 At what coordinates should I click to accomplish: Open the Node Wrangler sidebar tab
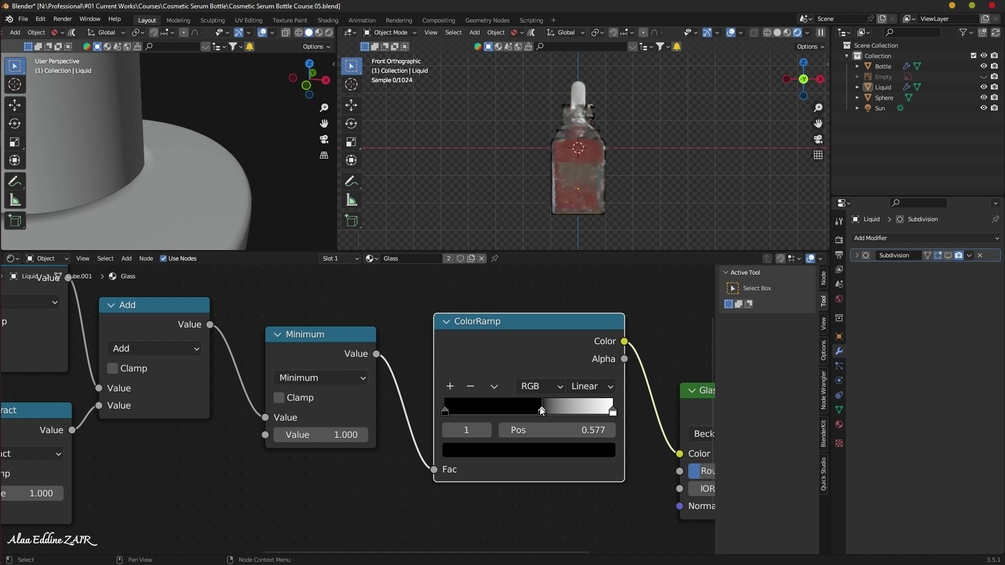pyautogui.click(x=824, y=390)
